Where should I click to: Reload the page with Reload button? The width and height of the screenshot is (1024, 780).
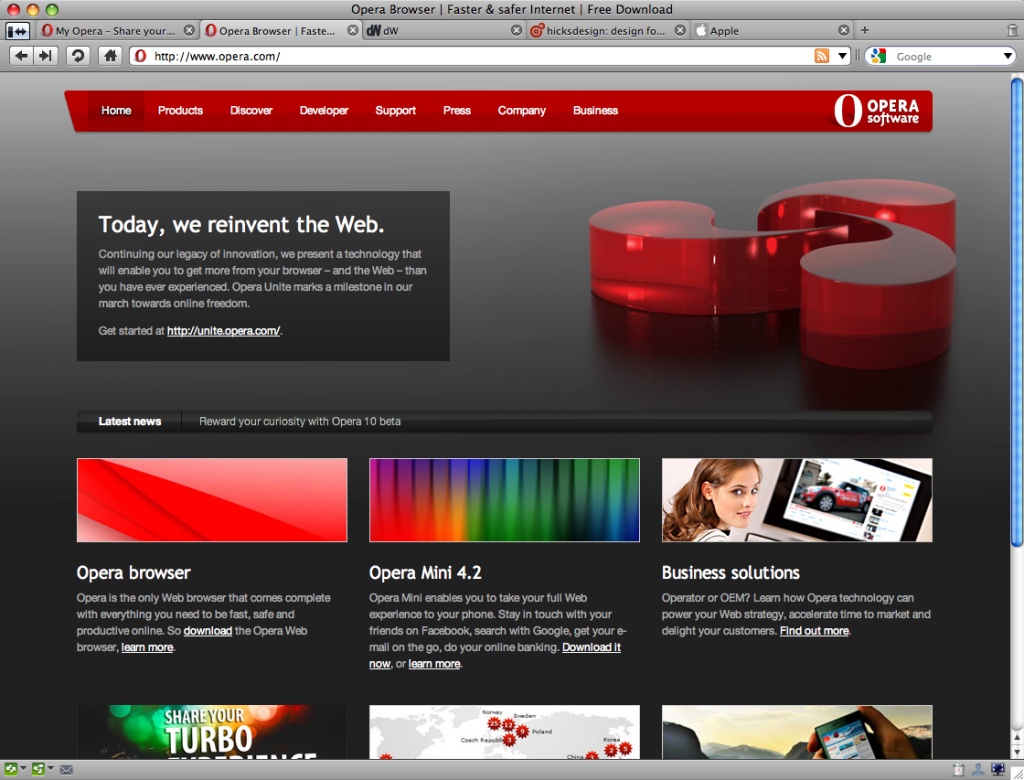(78, 56)
